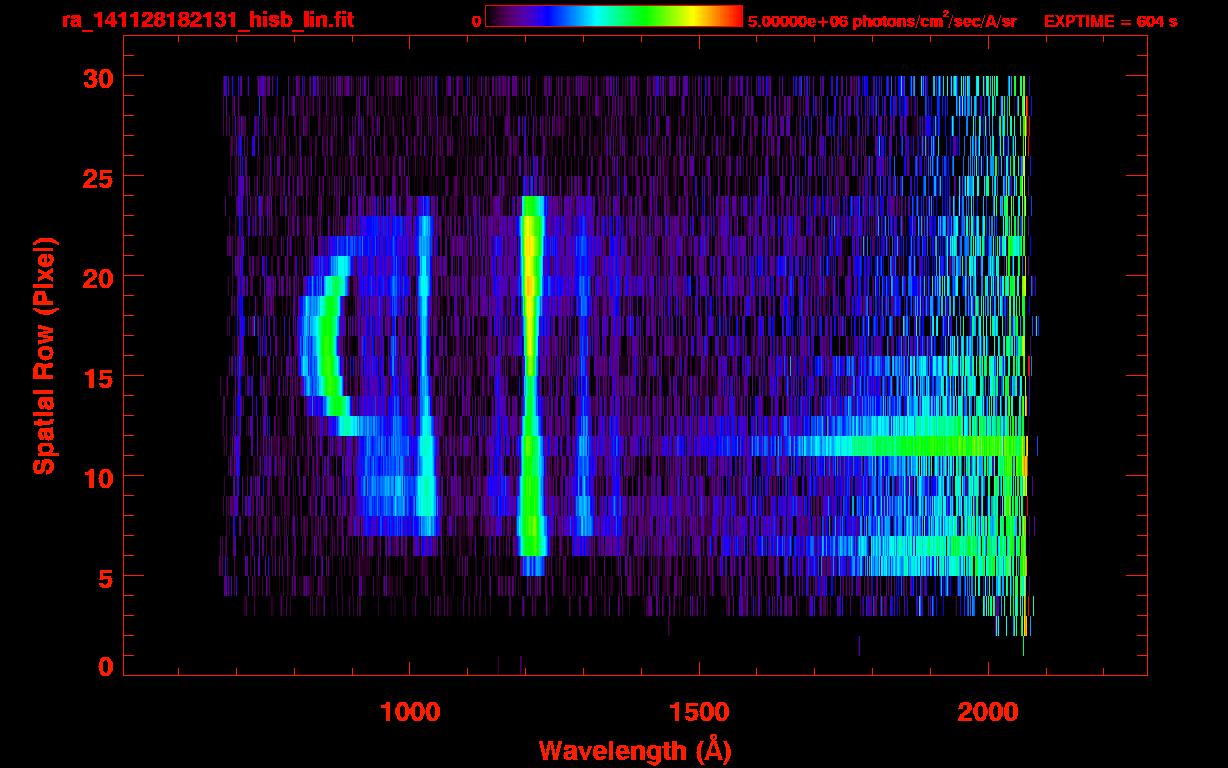This screenshot has height=768, width=1228.
Task: Click the y-axis tick label 10
Action: point(96,477)
